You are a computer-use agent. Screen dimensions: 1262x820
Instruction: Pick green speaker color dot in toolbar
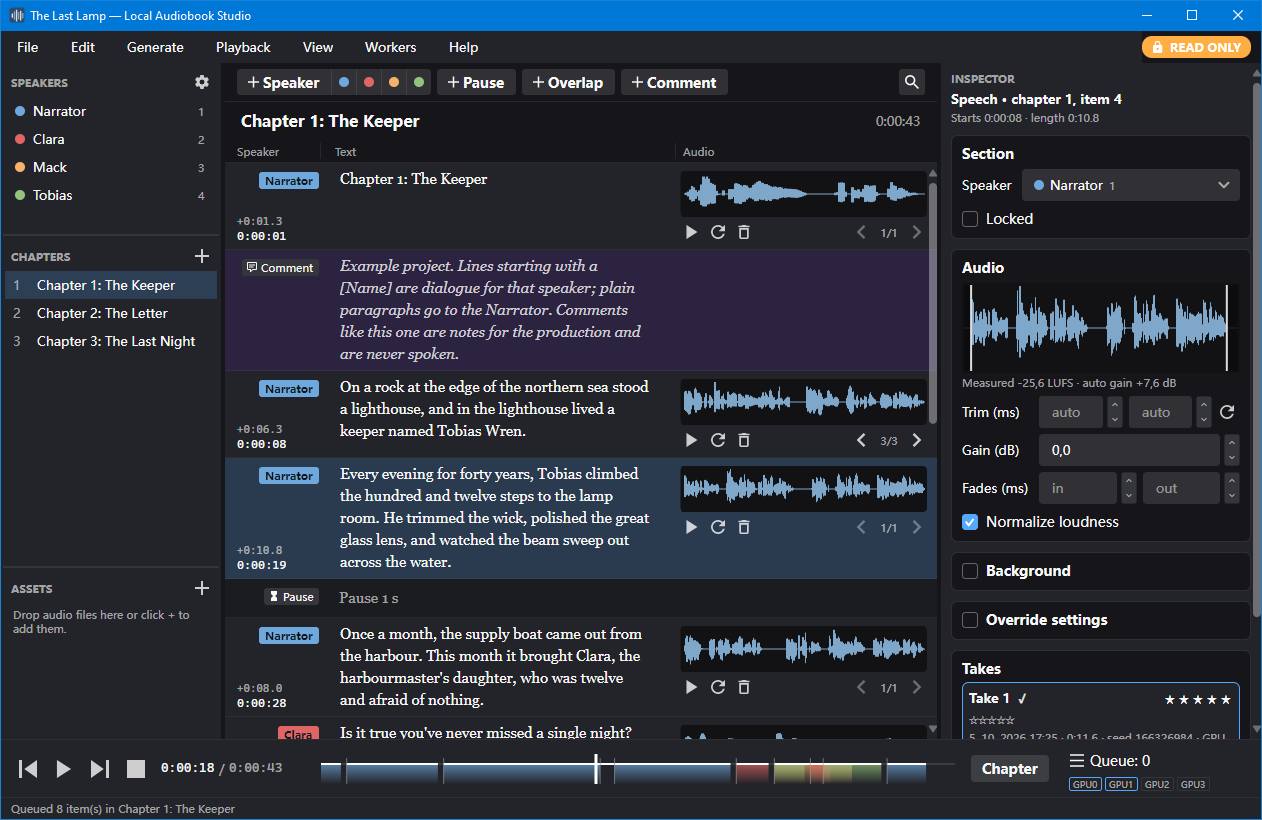(x=419, y=83)
